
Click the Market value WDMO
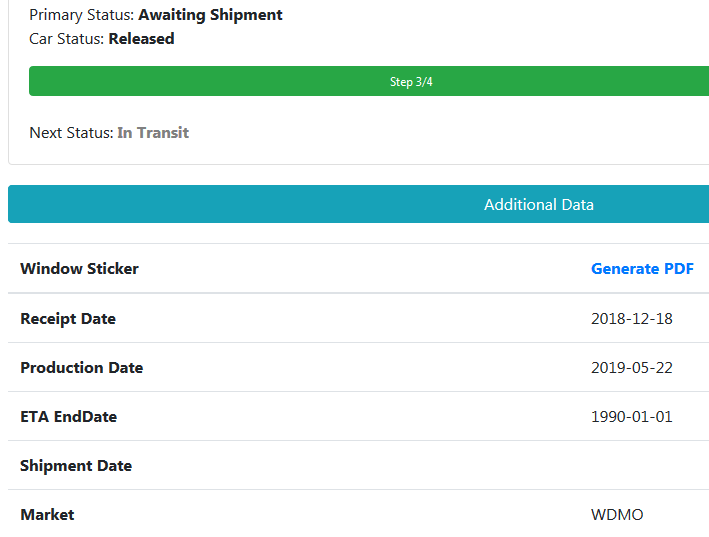[x=617, y=514]
